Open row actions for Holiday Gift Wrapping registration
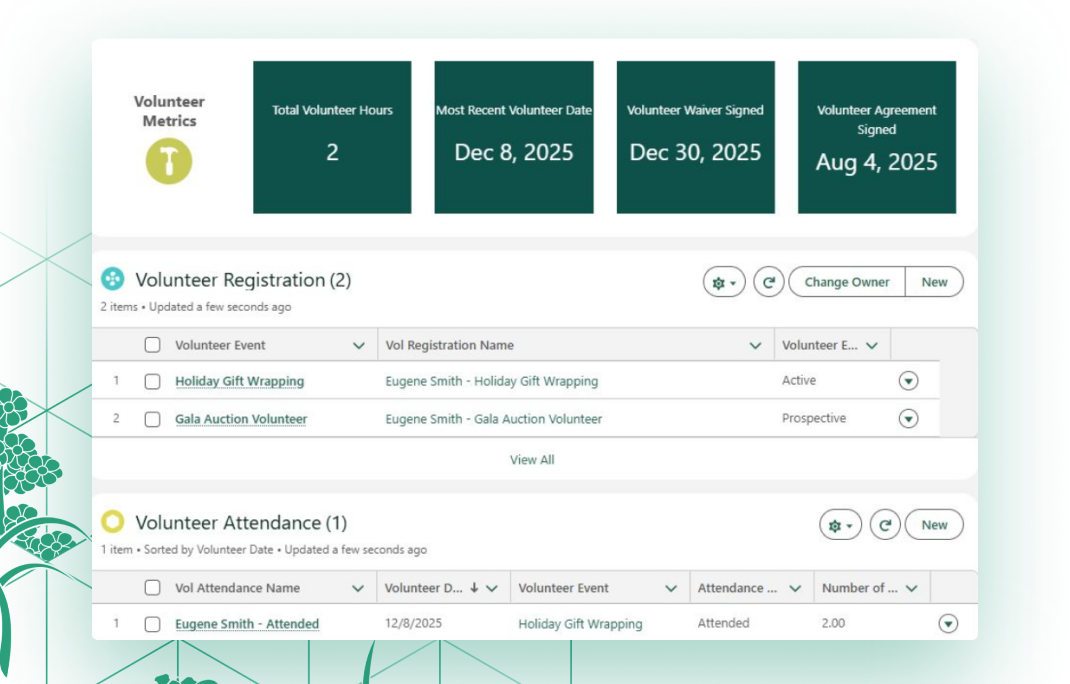The height and width of the screenshot is (684, 1070). 908,380
